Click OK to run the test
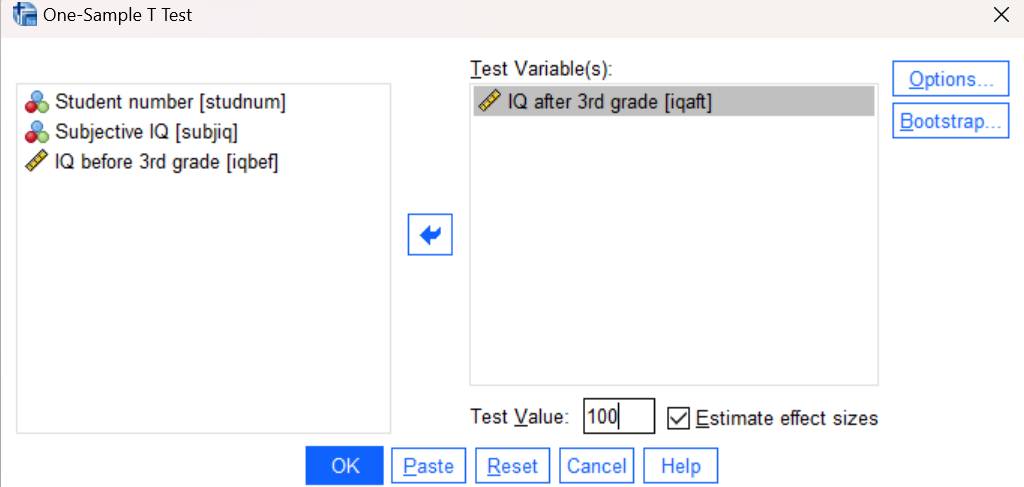This screenshot has width=1024, height=487. [345, 465]
